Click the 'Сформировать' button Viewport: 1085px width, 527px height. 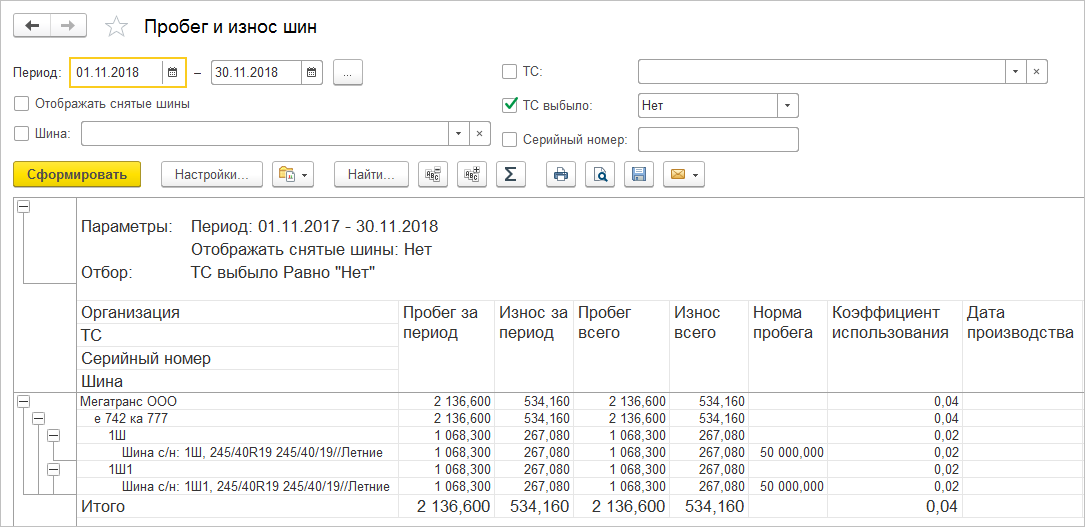77,174
